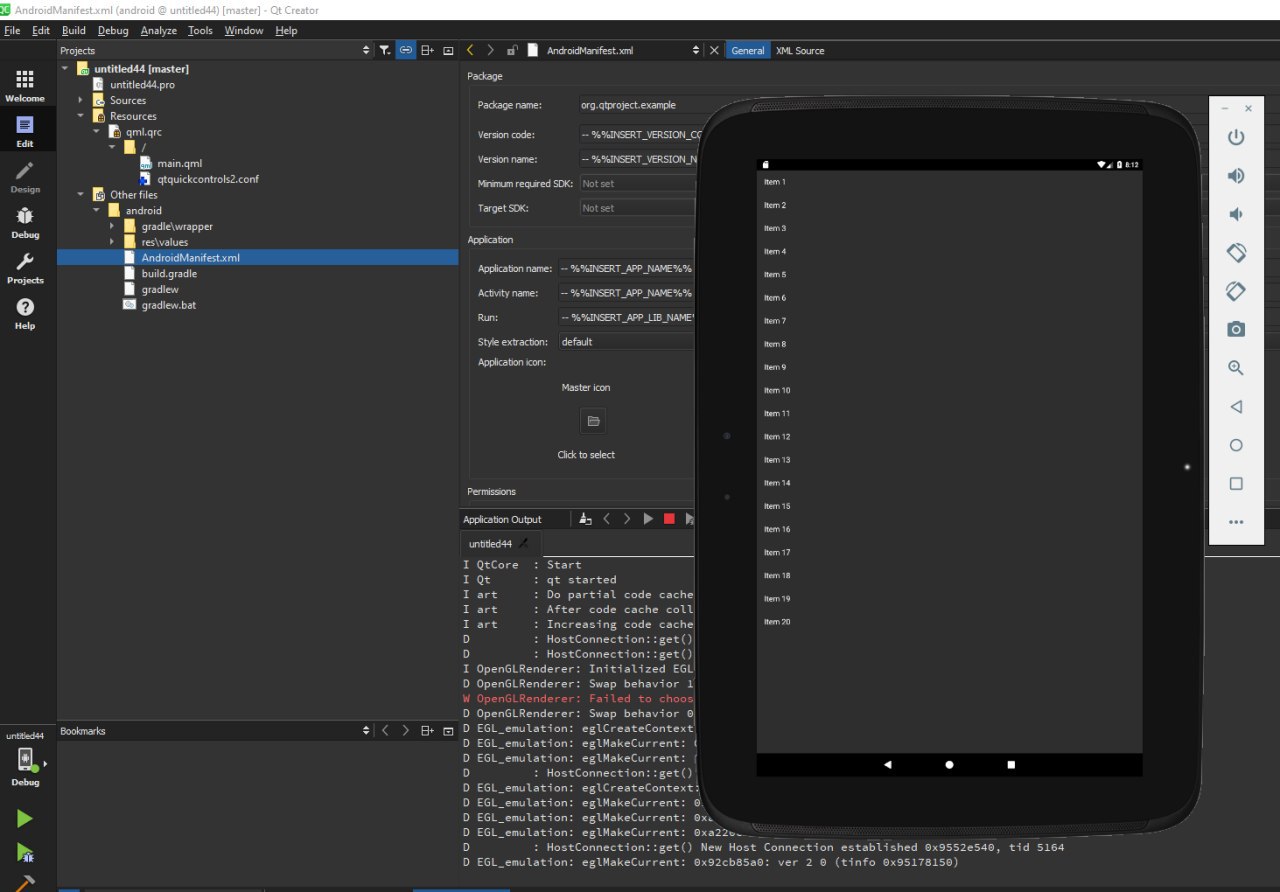1280x892 pixels.
Task: Open Debug mode in mode sidebar
Action: click(25, 223)
